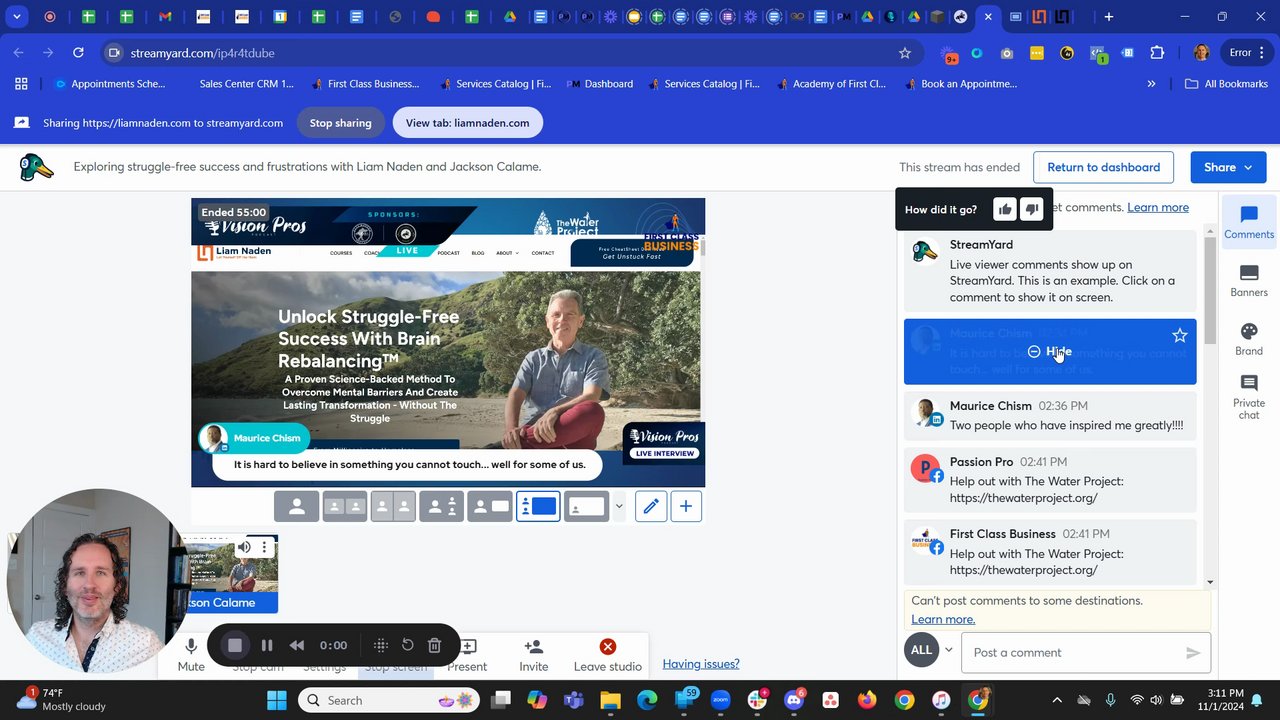Leave the studio
The image size is (1280, 720).
pos(607,655)
